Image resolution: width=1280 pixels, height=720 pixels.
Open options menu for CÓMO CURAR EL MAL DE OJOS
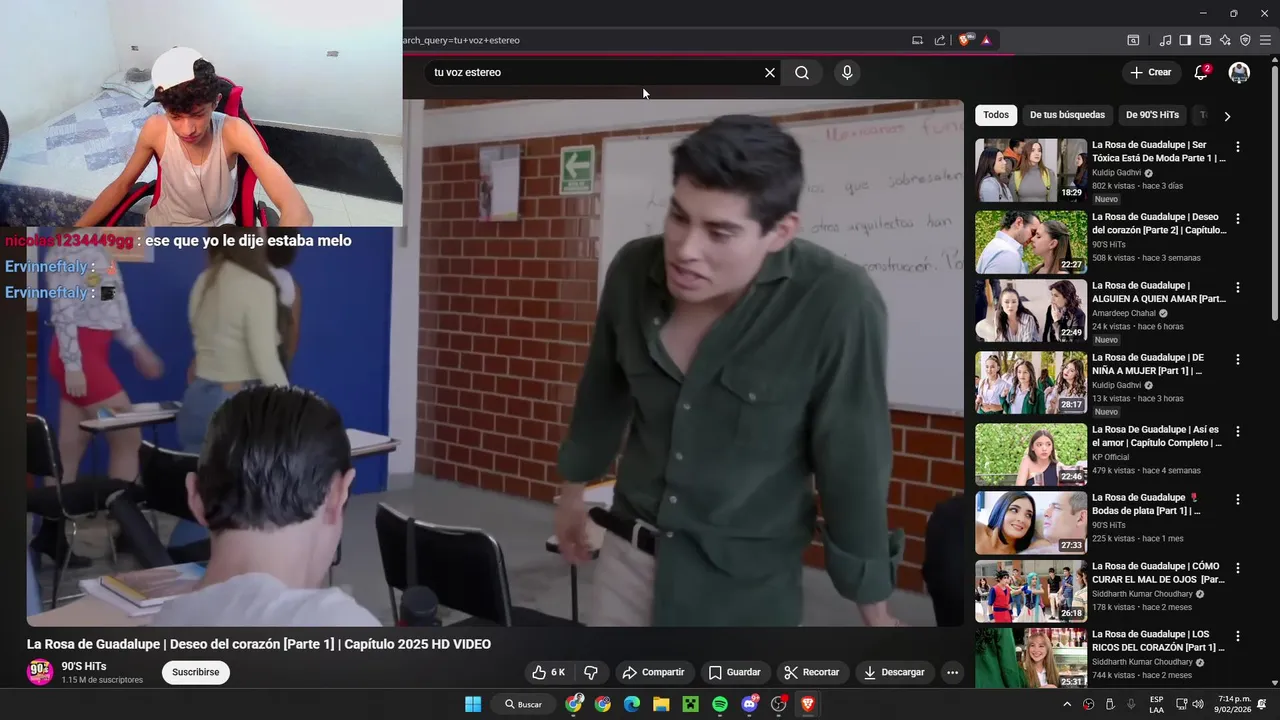coord(1238,568)
